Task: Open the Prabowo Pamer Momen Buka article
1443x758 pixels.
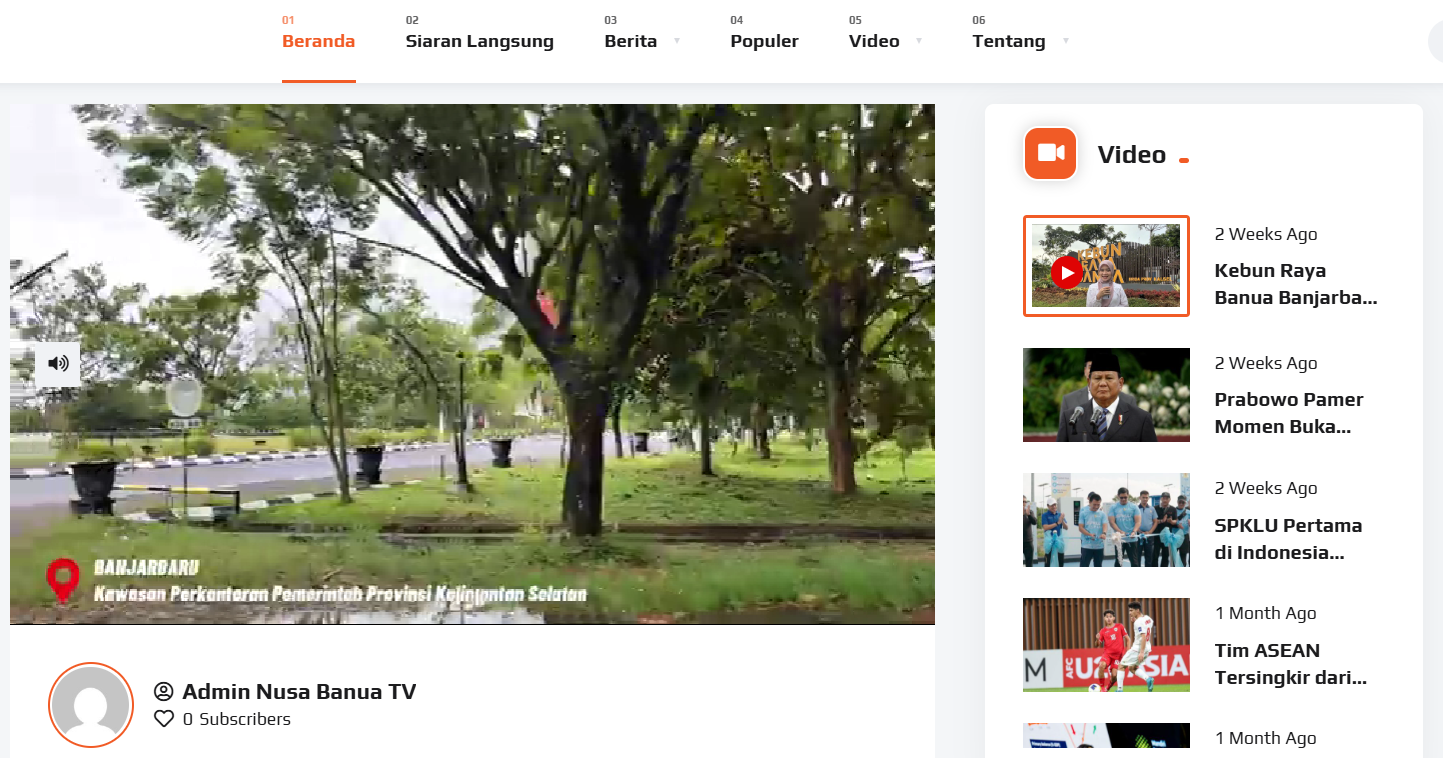Action: click(1289, 413)
